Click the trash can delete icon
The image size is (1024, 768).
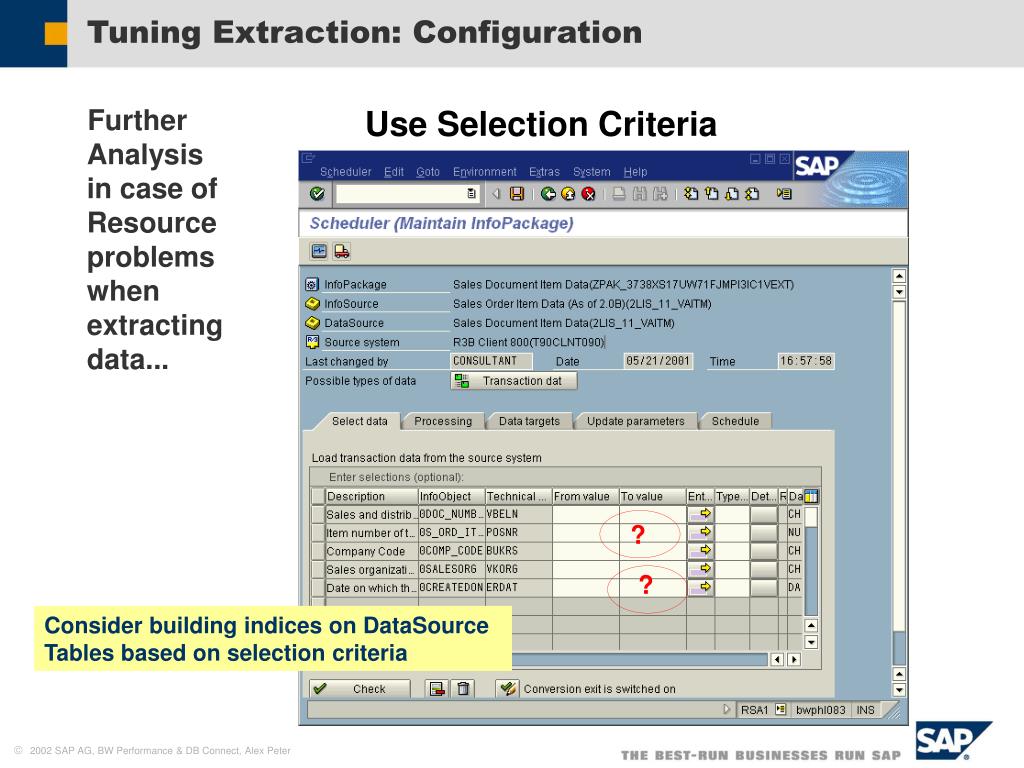463,689
